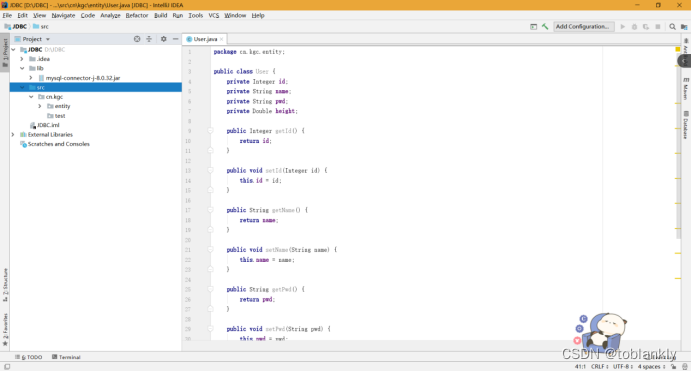Toggle the Terminal tool window
The width and height of the screenshot is (692, 371).
pos(66,357)
